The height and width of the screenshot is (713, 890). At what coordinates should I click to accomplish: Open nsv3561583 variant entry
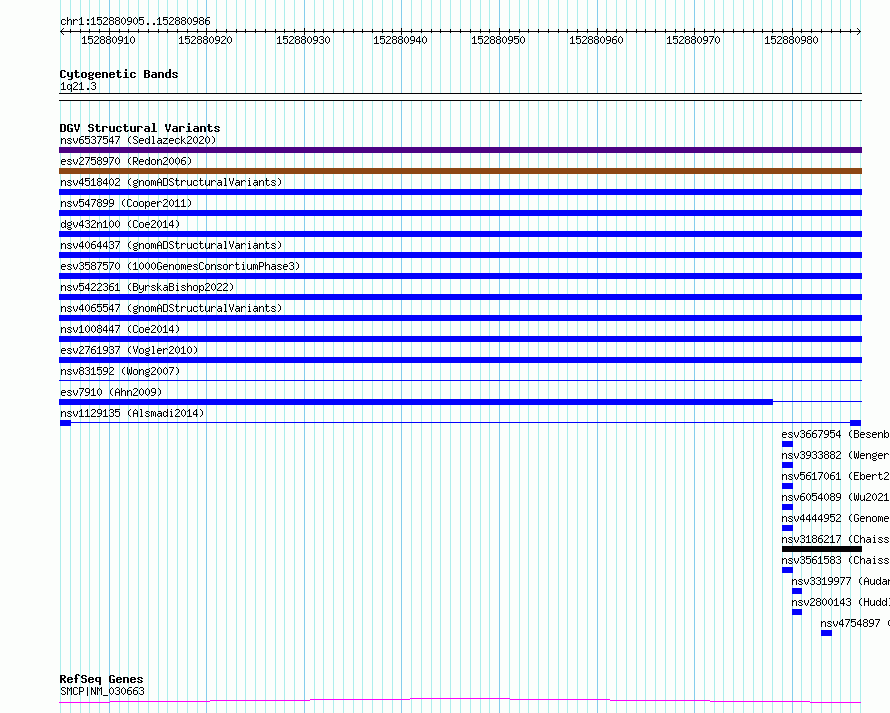pyautogui.click(x=836, y=560)
